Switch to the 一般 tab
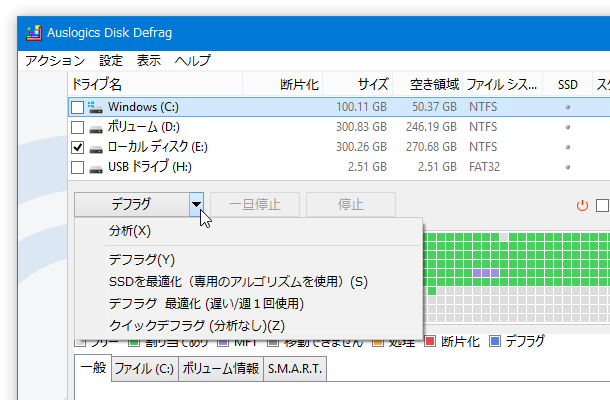The height and width of the screenshot is (400, 610). pos(93,368)
